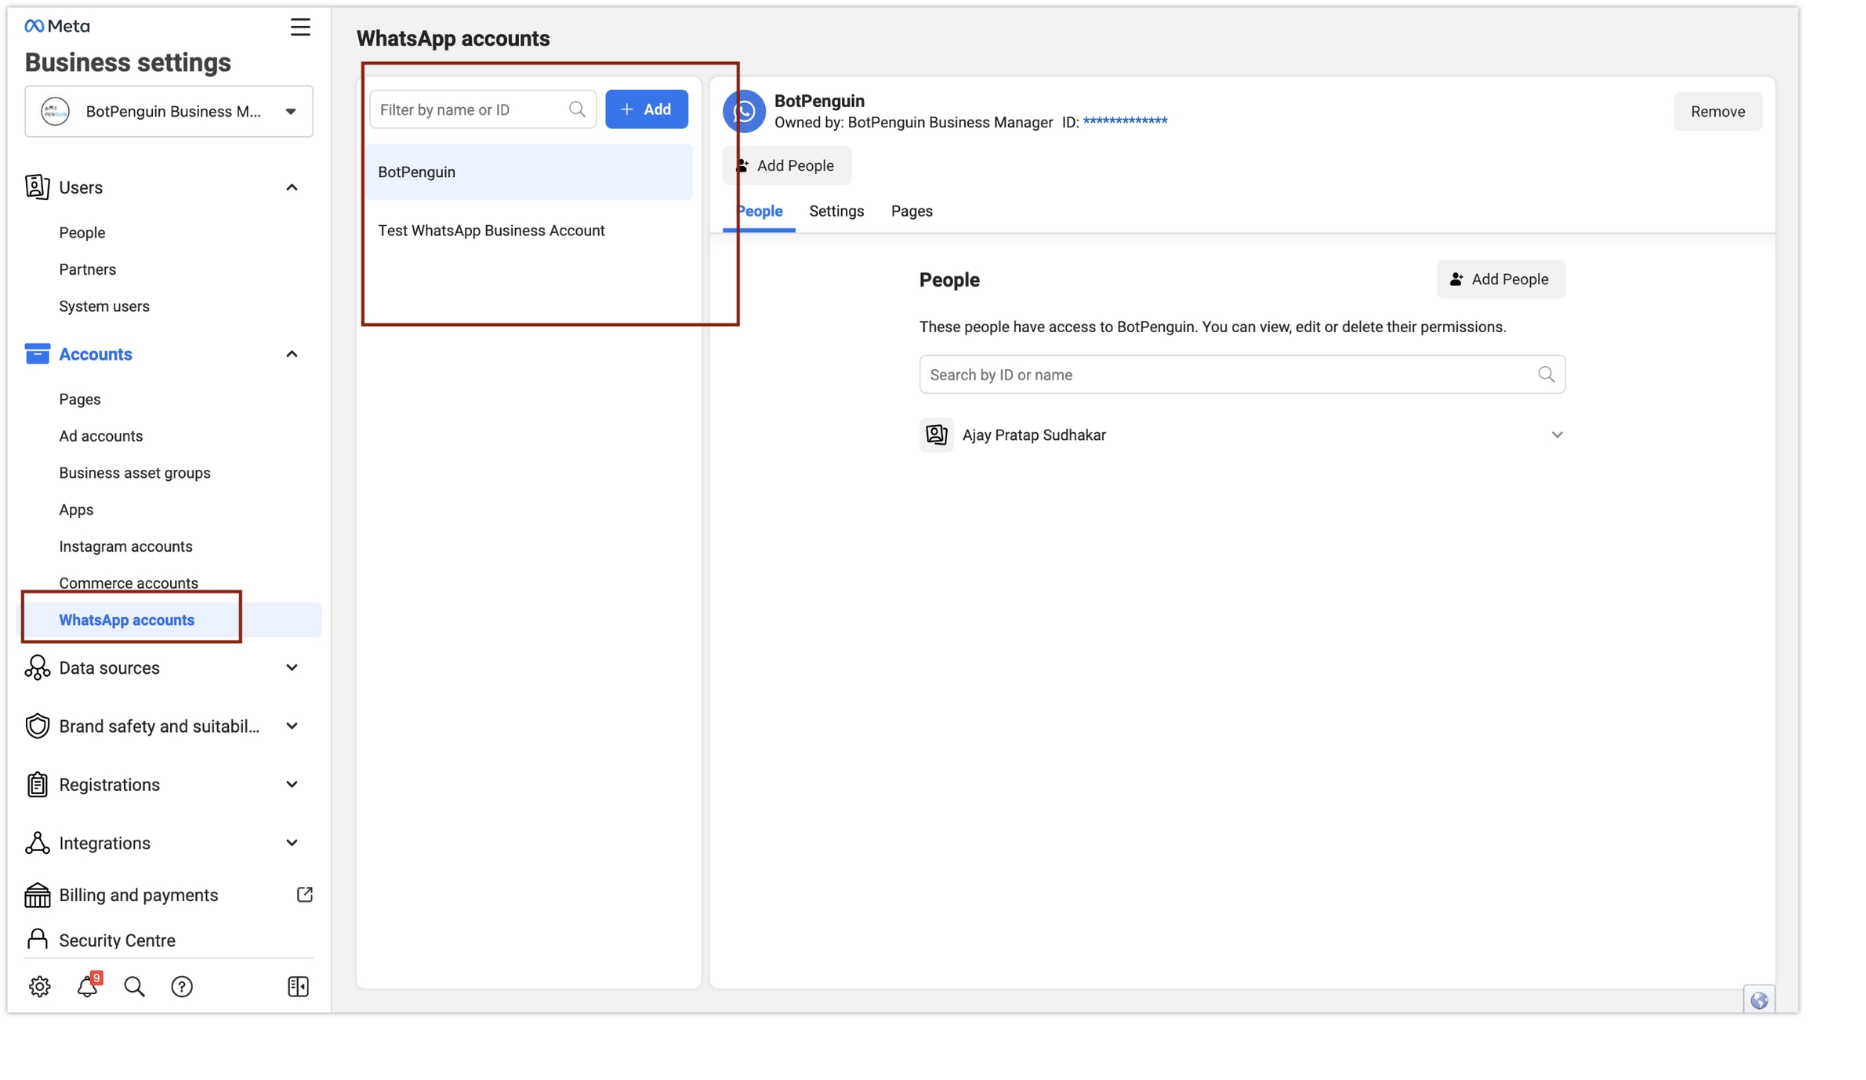
Task: Select BotPenguin in accounts list
Action: pyautogui.click(x=529, y=172)
